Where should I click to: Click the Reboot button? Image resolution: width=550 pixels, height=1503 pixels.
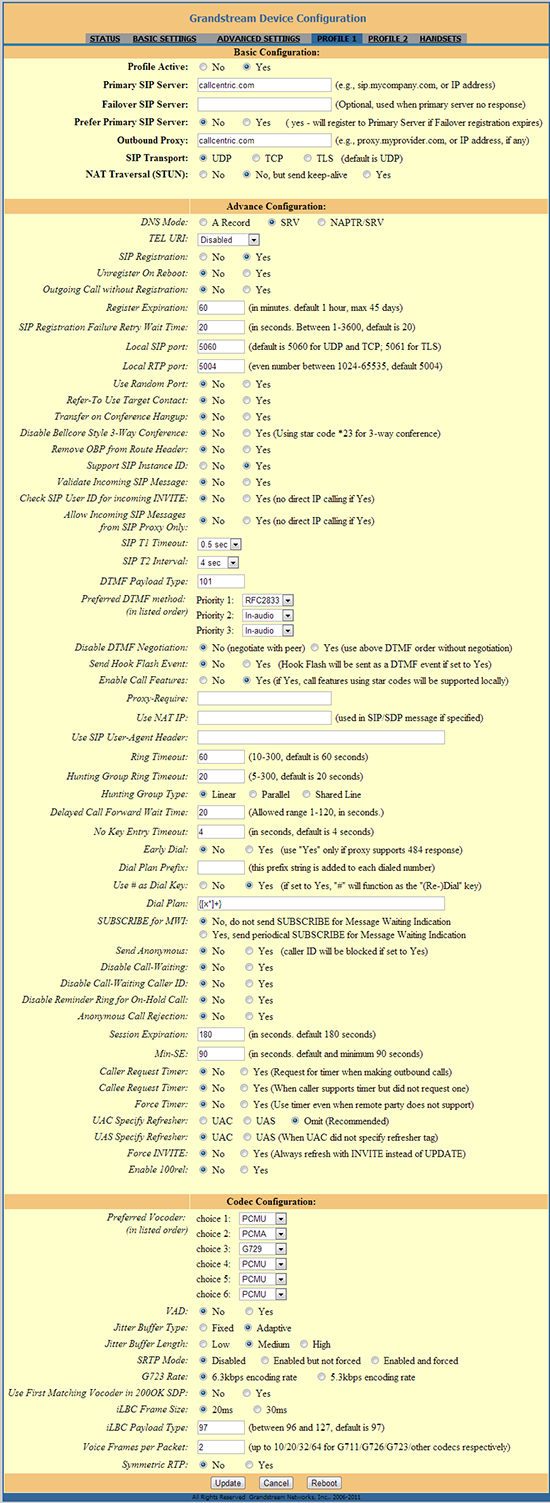(x=322, y=1482)
